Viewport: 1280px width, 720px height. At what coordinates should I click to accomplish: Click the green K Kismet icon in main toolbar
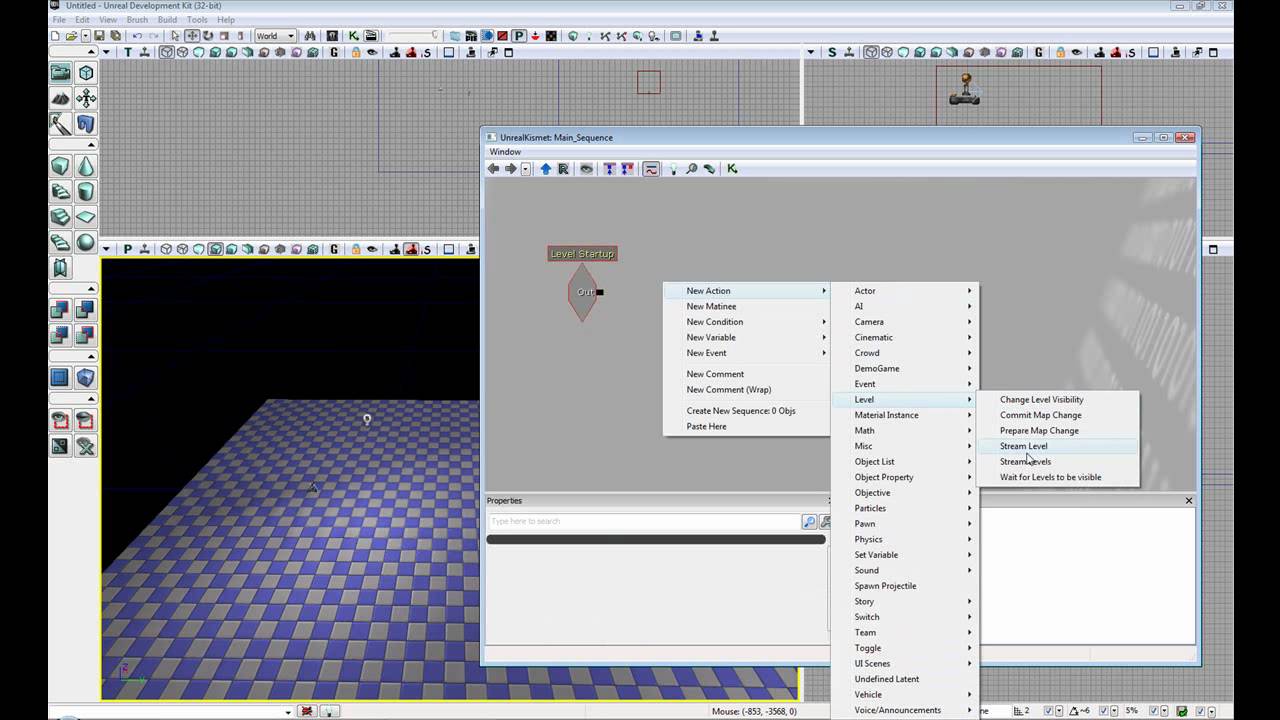click(x=353, y=36)
